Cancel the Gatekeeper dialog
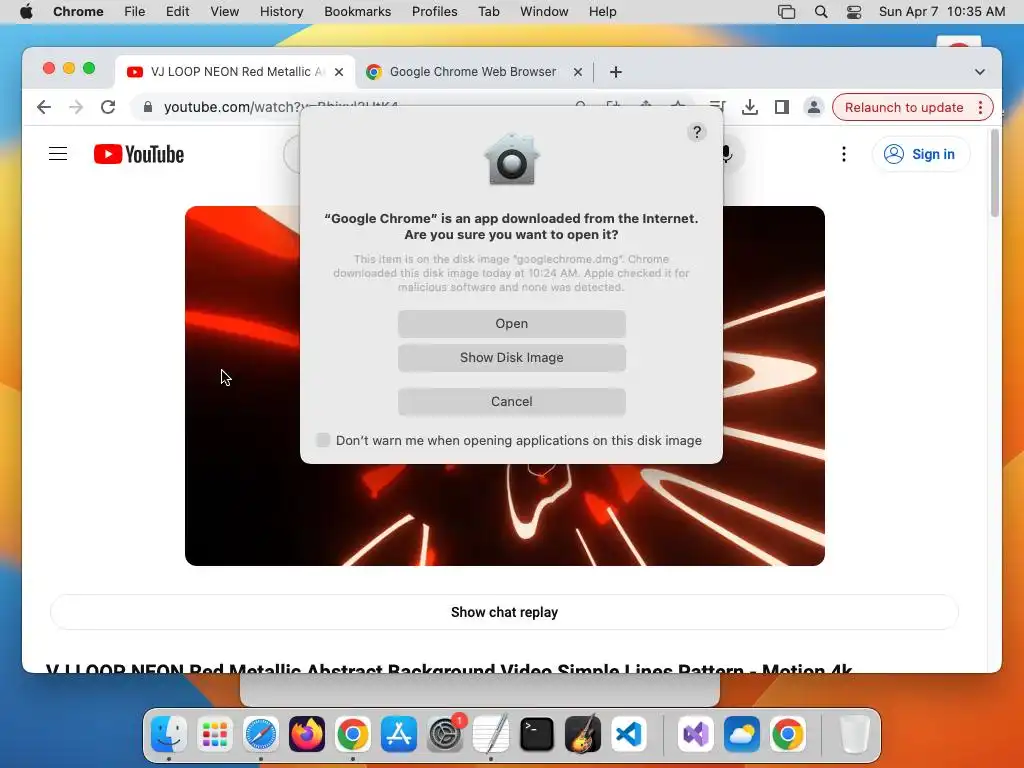The height and width of the screenshot is (768, 1024). [x=511, y=402]
